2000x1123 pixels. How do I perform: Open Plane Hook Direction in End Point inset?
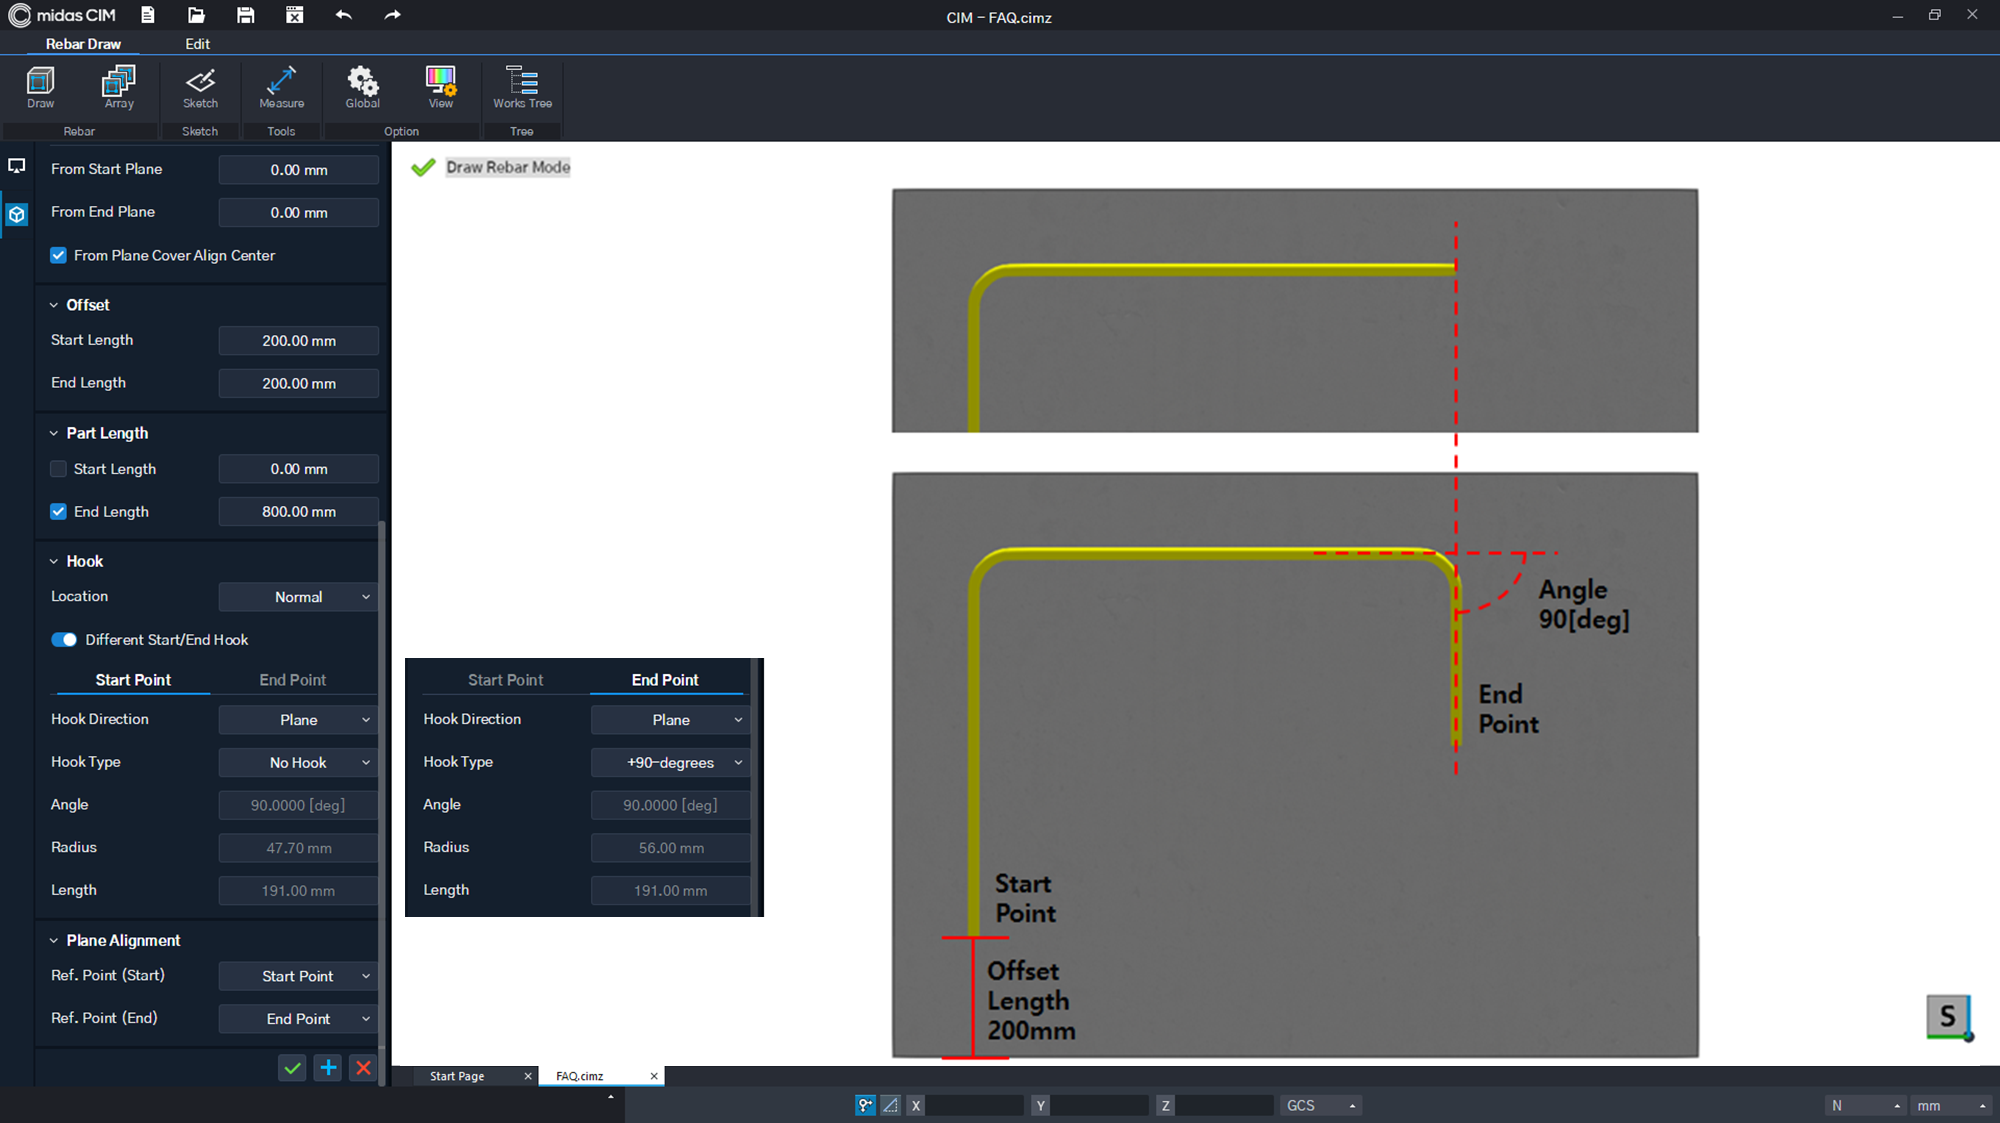click(670, 720)
